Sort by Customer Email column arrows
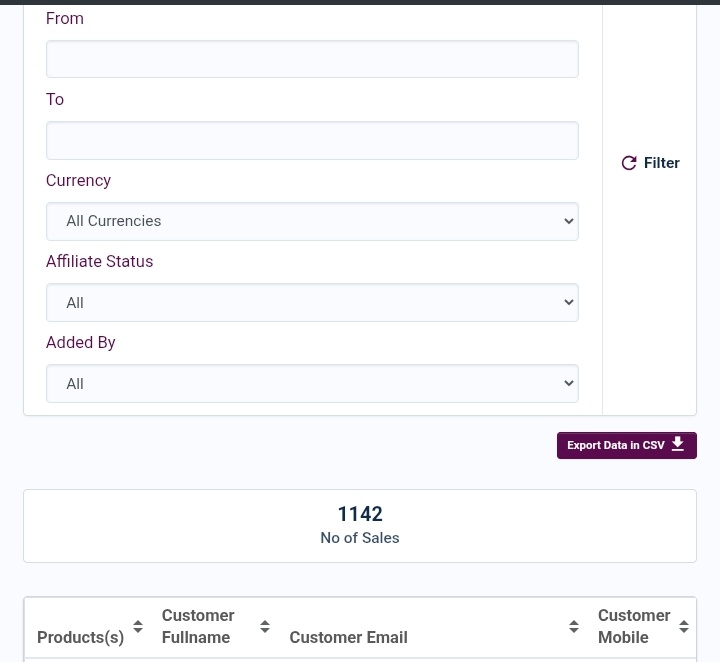Viewport: 720px width, 662px height. [x=574, y=627]
